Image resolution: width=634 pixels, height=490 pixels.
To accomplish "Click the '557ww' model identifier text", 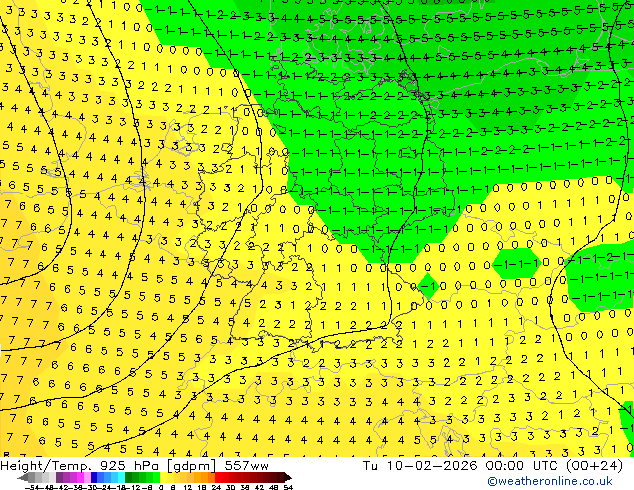I will [246, 466].
